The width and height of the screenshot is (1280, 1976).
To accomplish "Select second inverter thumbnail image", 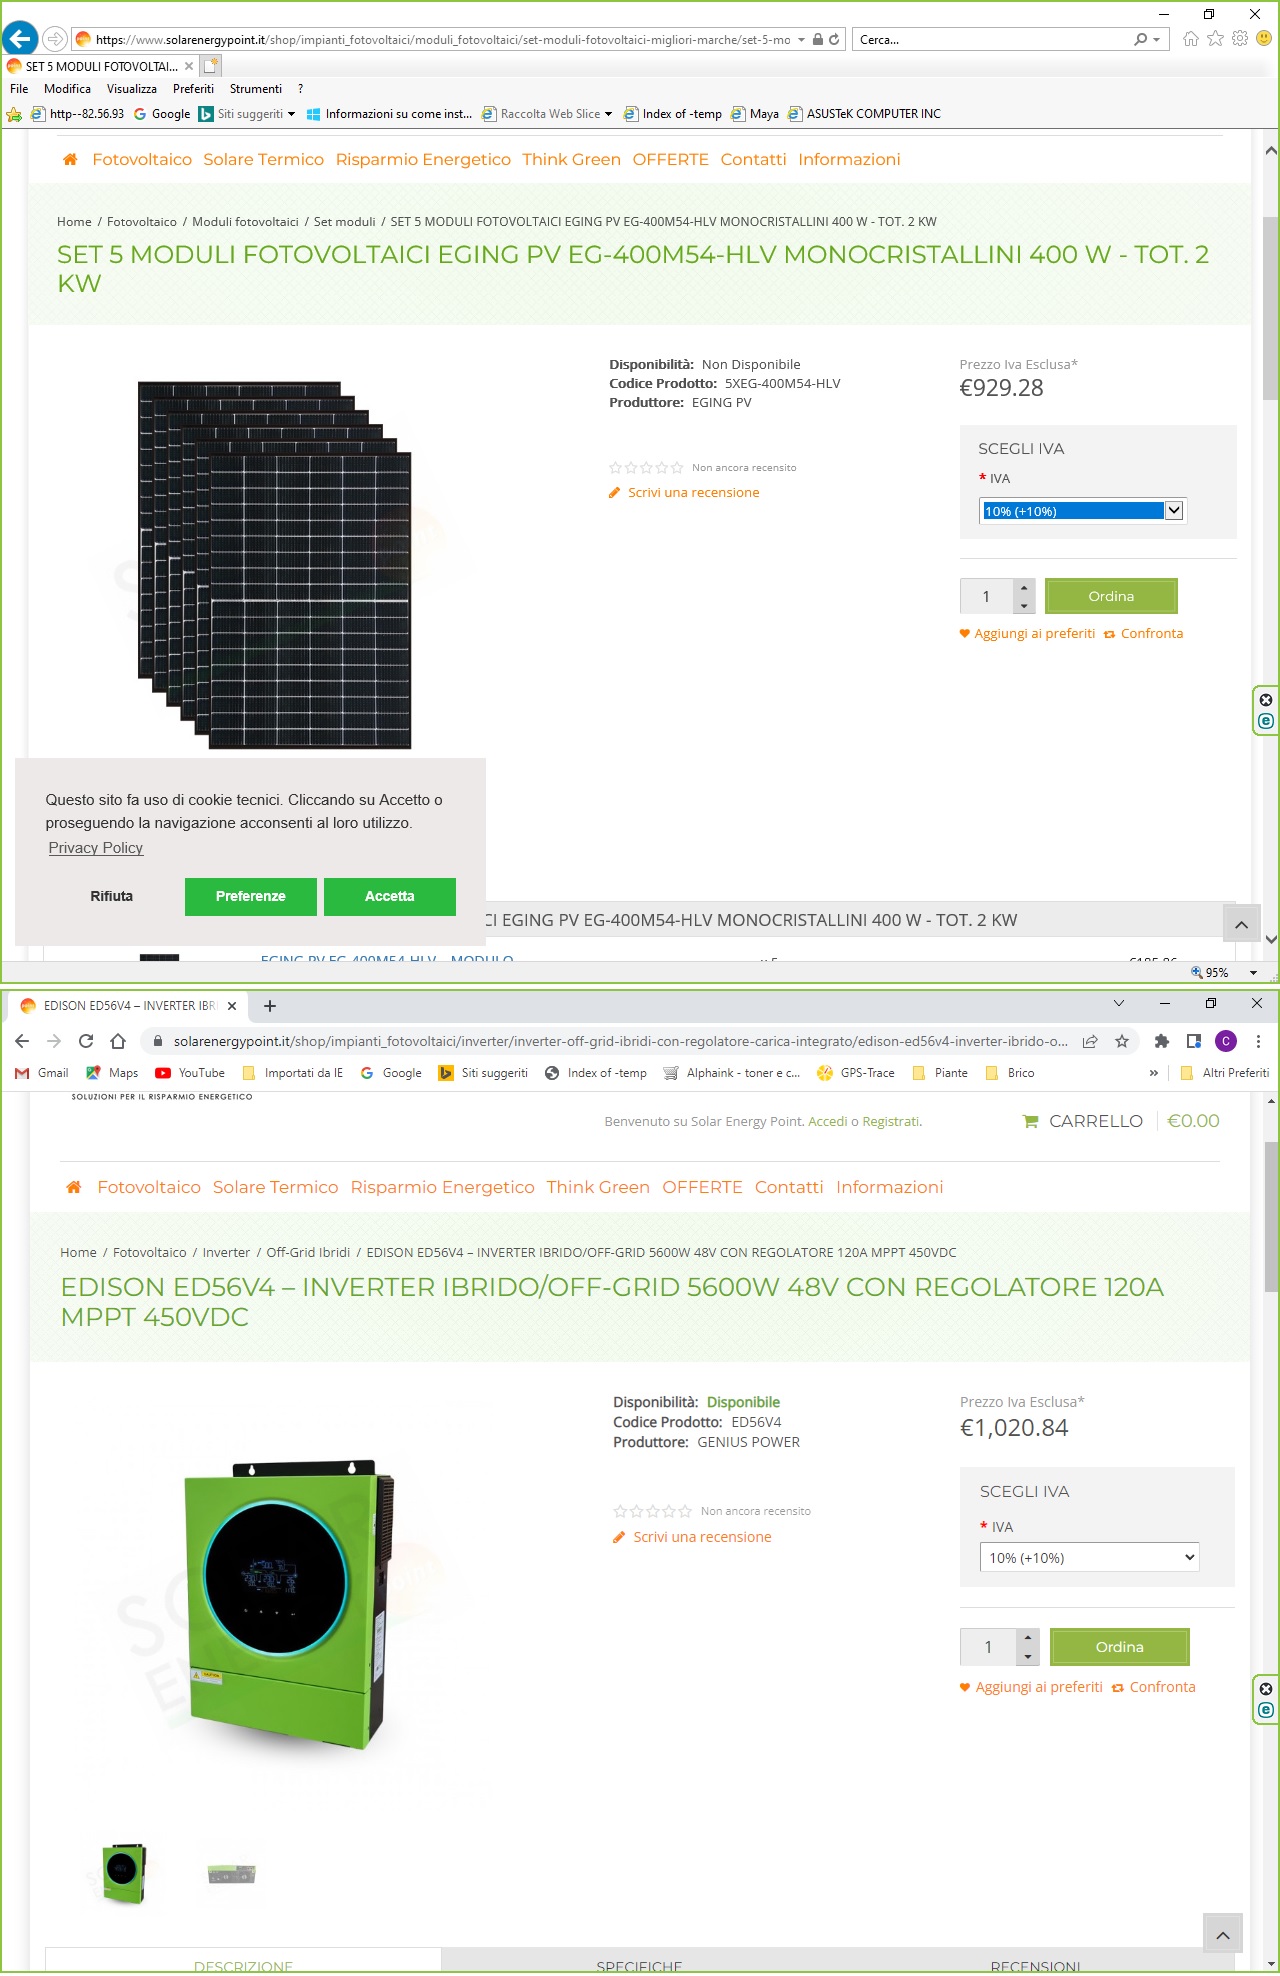I will (232, 1873).
